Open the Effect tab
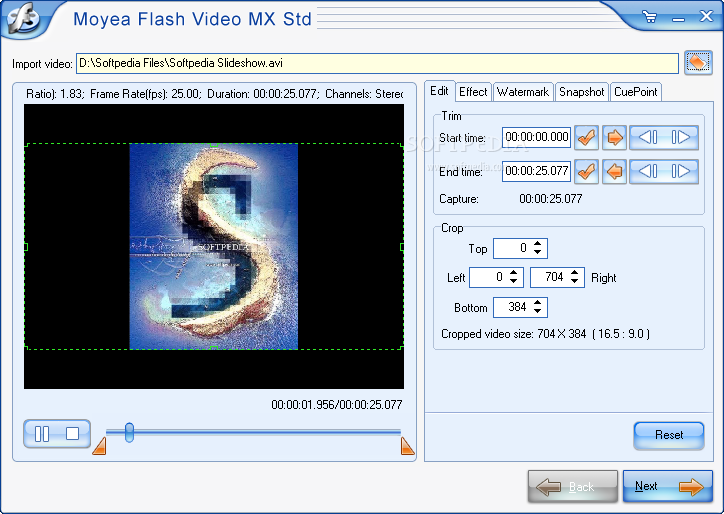Image resolution: width=724 pixels, height=514 pixels. [x=473, y=92]
